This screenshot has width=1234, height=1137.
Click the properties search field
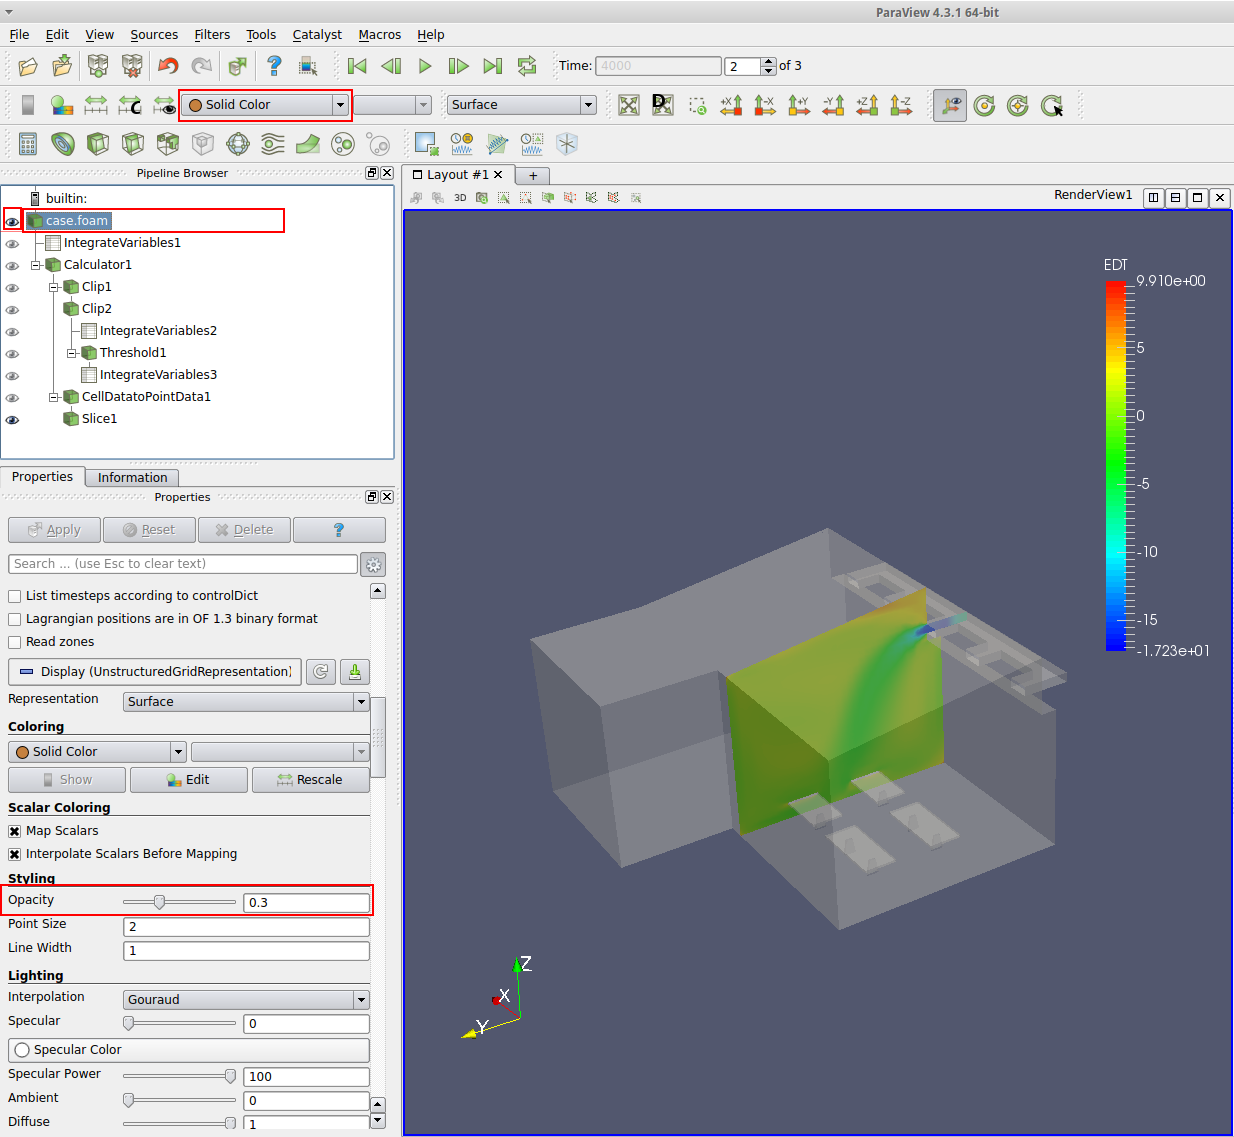[x=183, y=564]
